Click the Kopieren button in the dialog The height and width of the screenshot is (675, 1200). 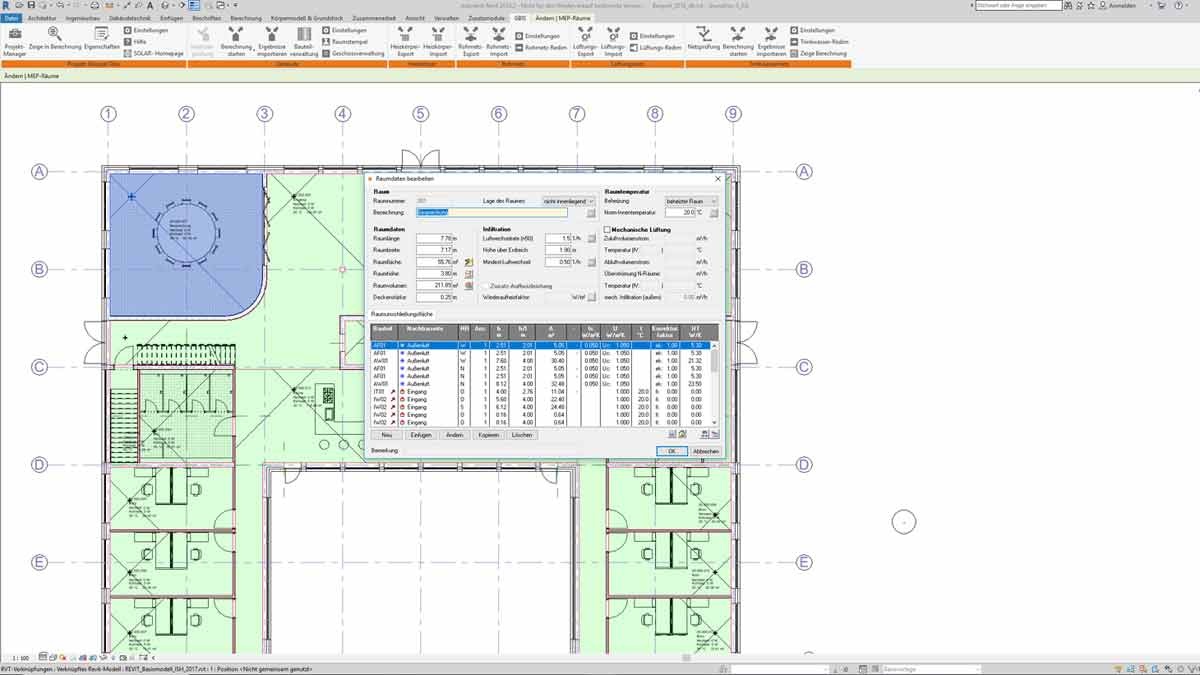pyautogui.click(x=490, y=435)
